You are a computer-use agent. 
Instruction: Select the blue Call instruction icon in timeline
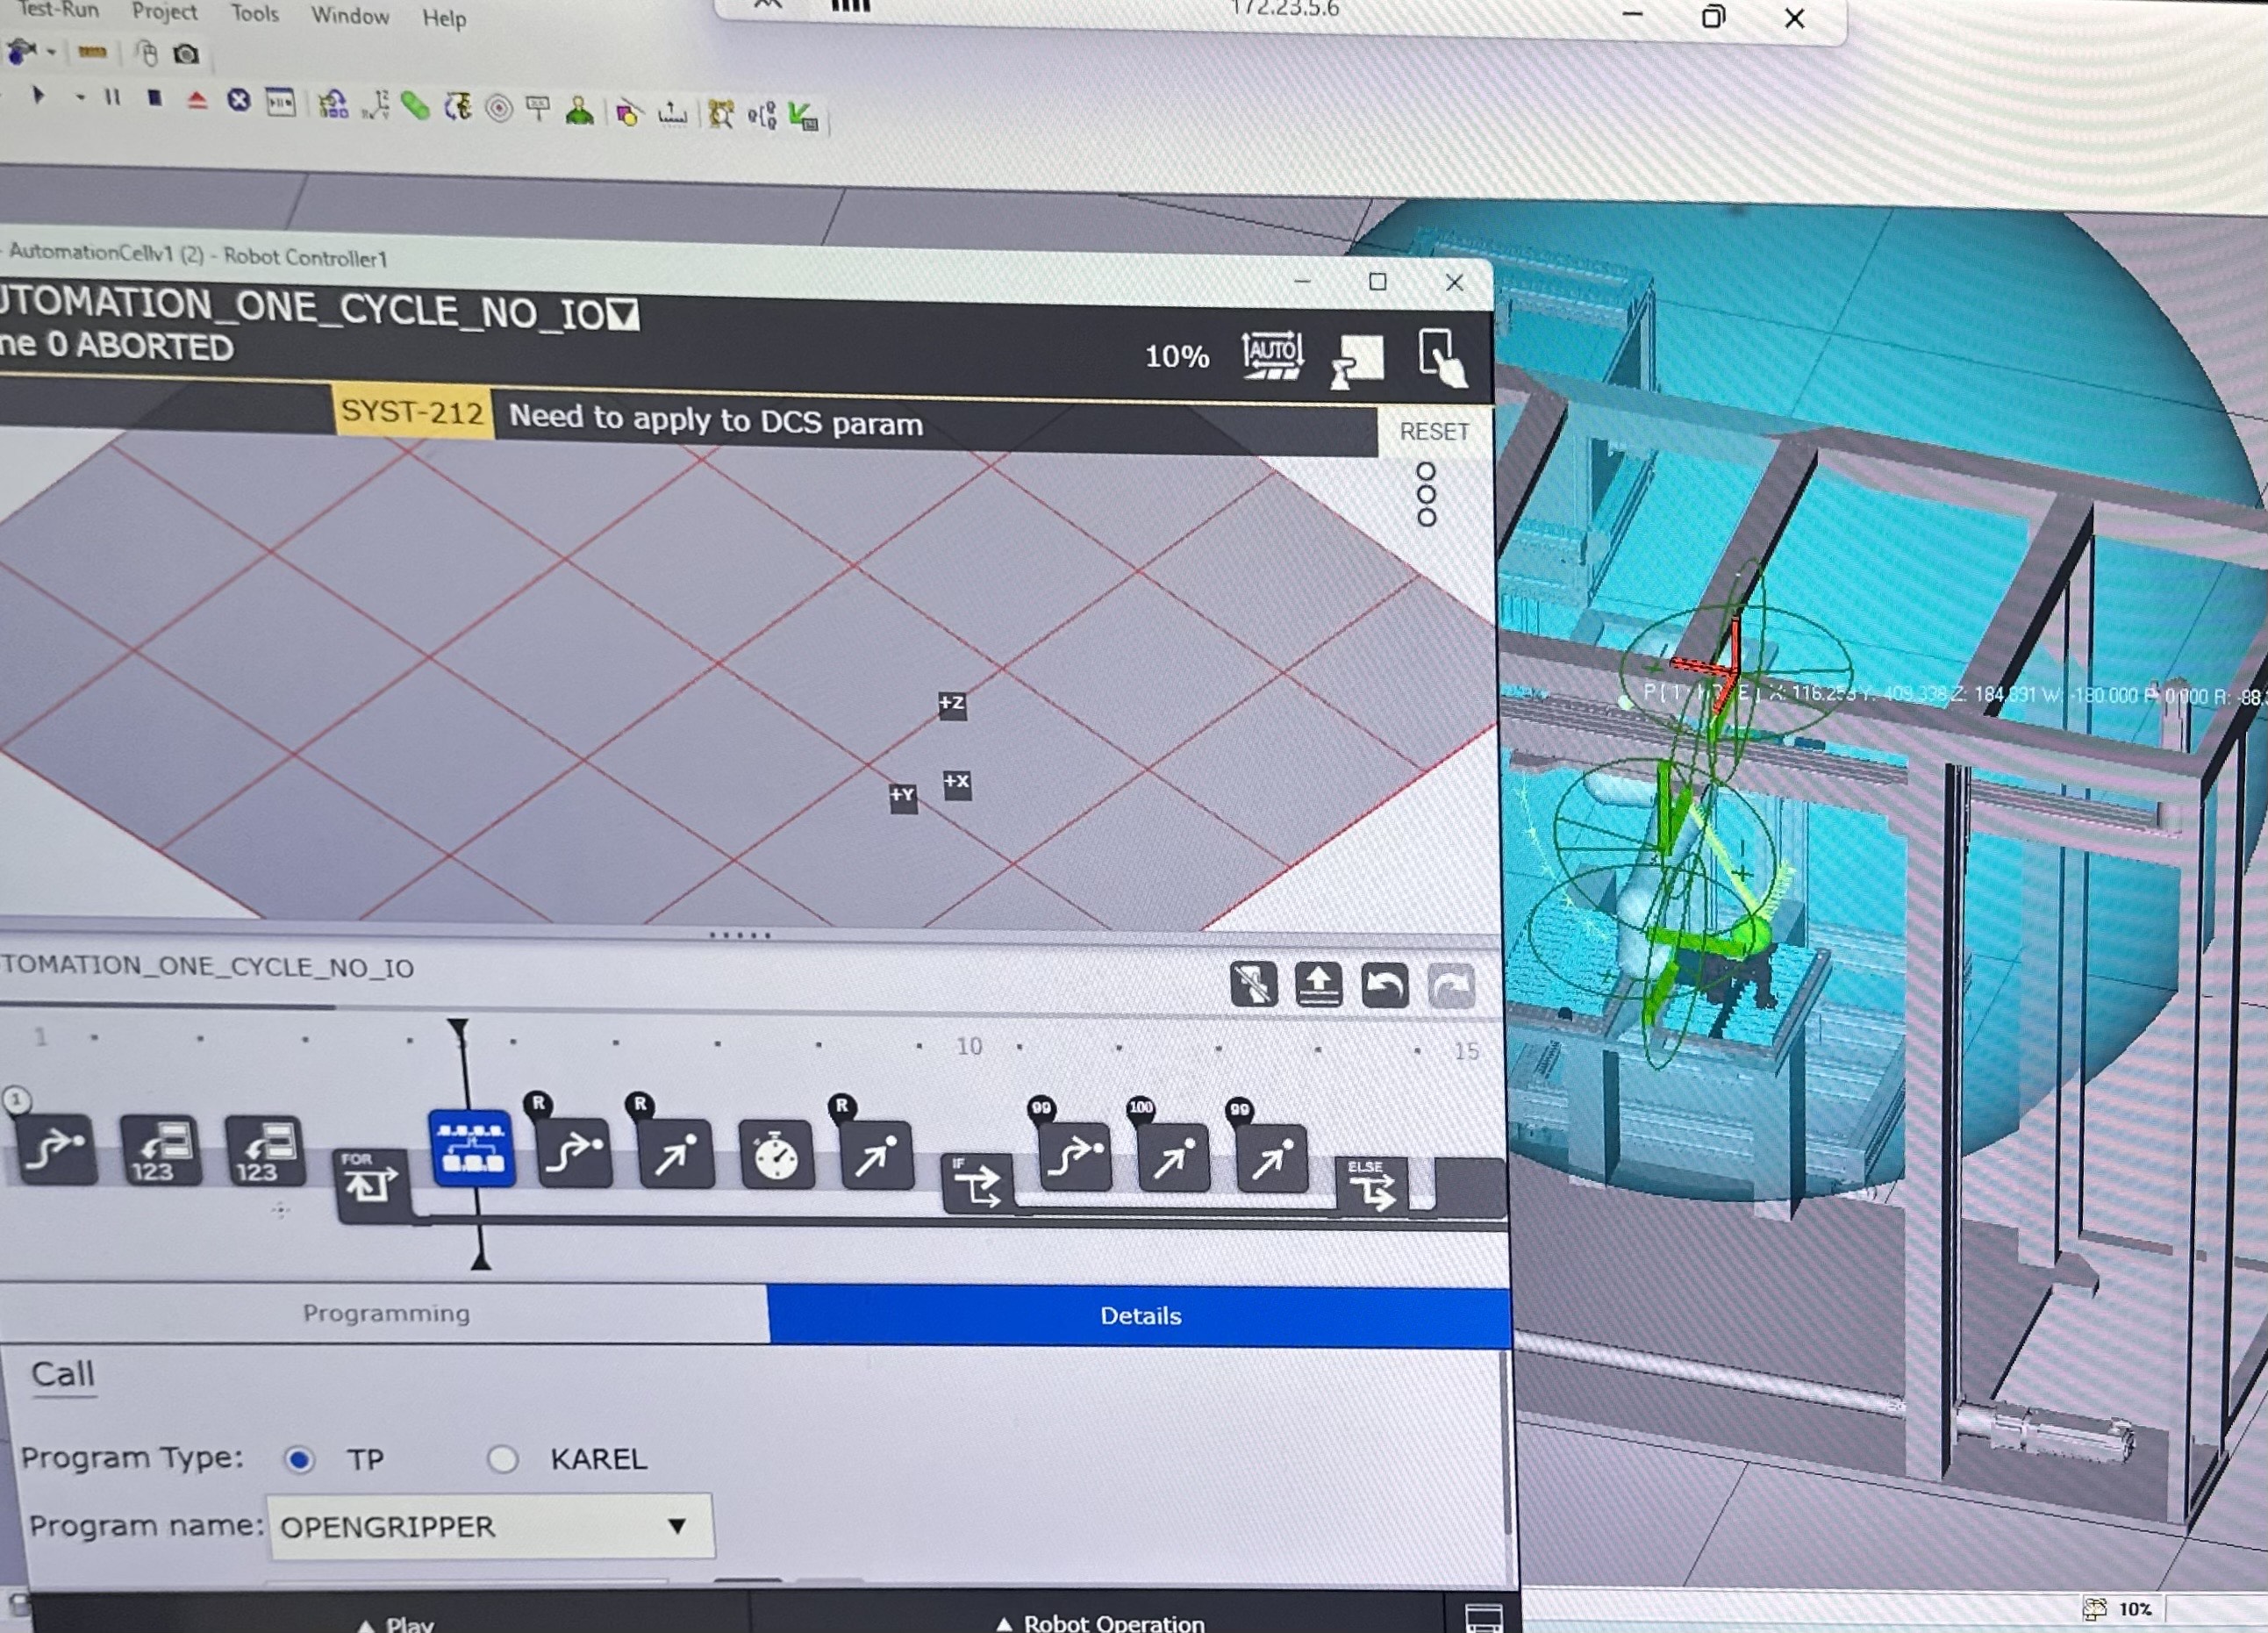(x=471, y=1148)
